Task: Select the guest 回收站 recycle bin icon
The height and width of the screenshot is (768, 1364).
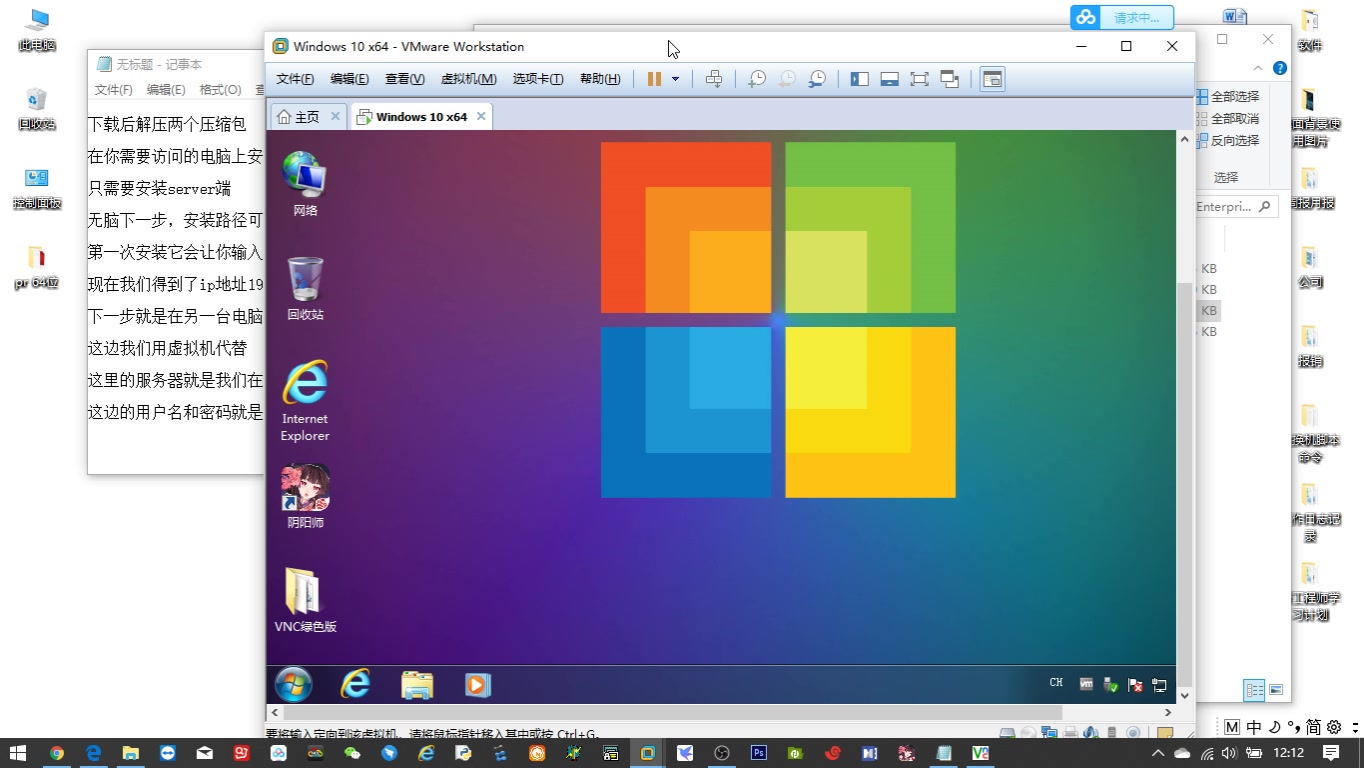Action: coord(305,289)
